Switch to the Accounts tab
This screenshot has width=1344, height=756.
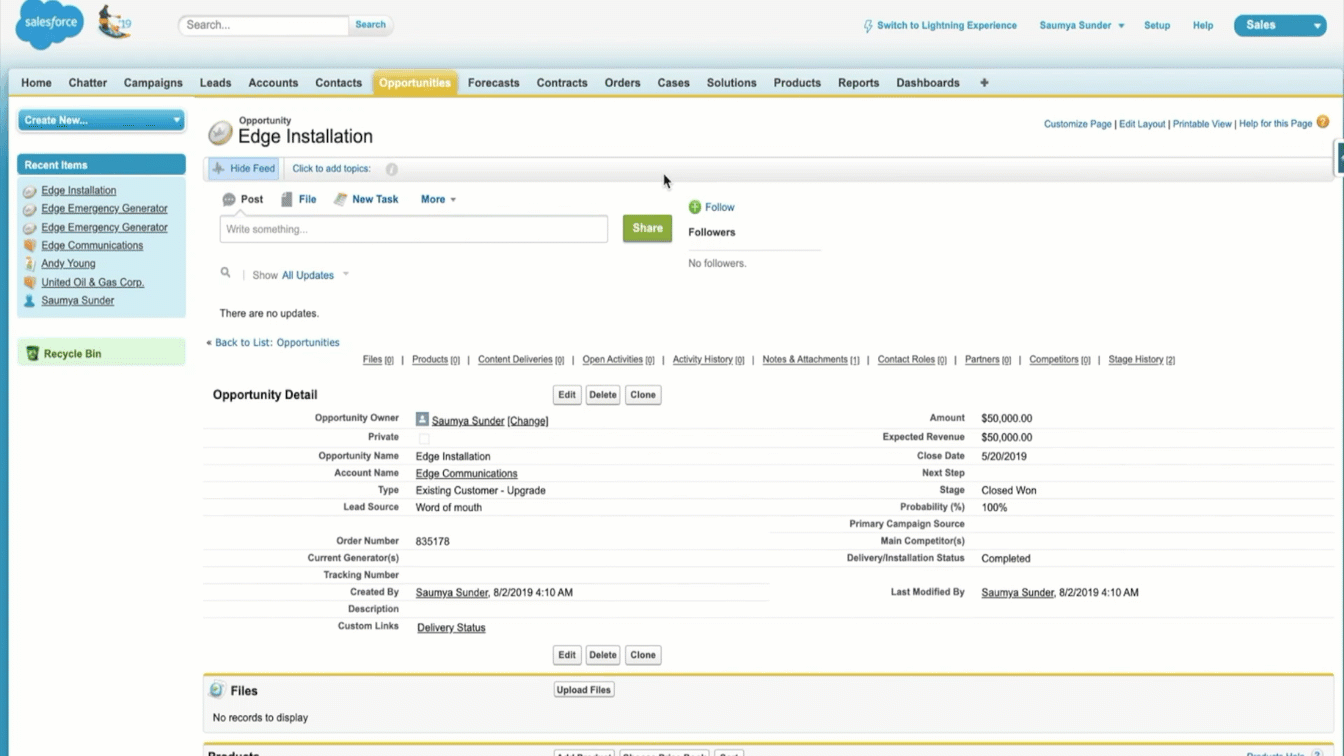pyautogui.click(x=273, y=83)
